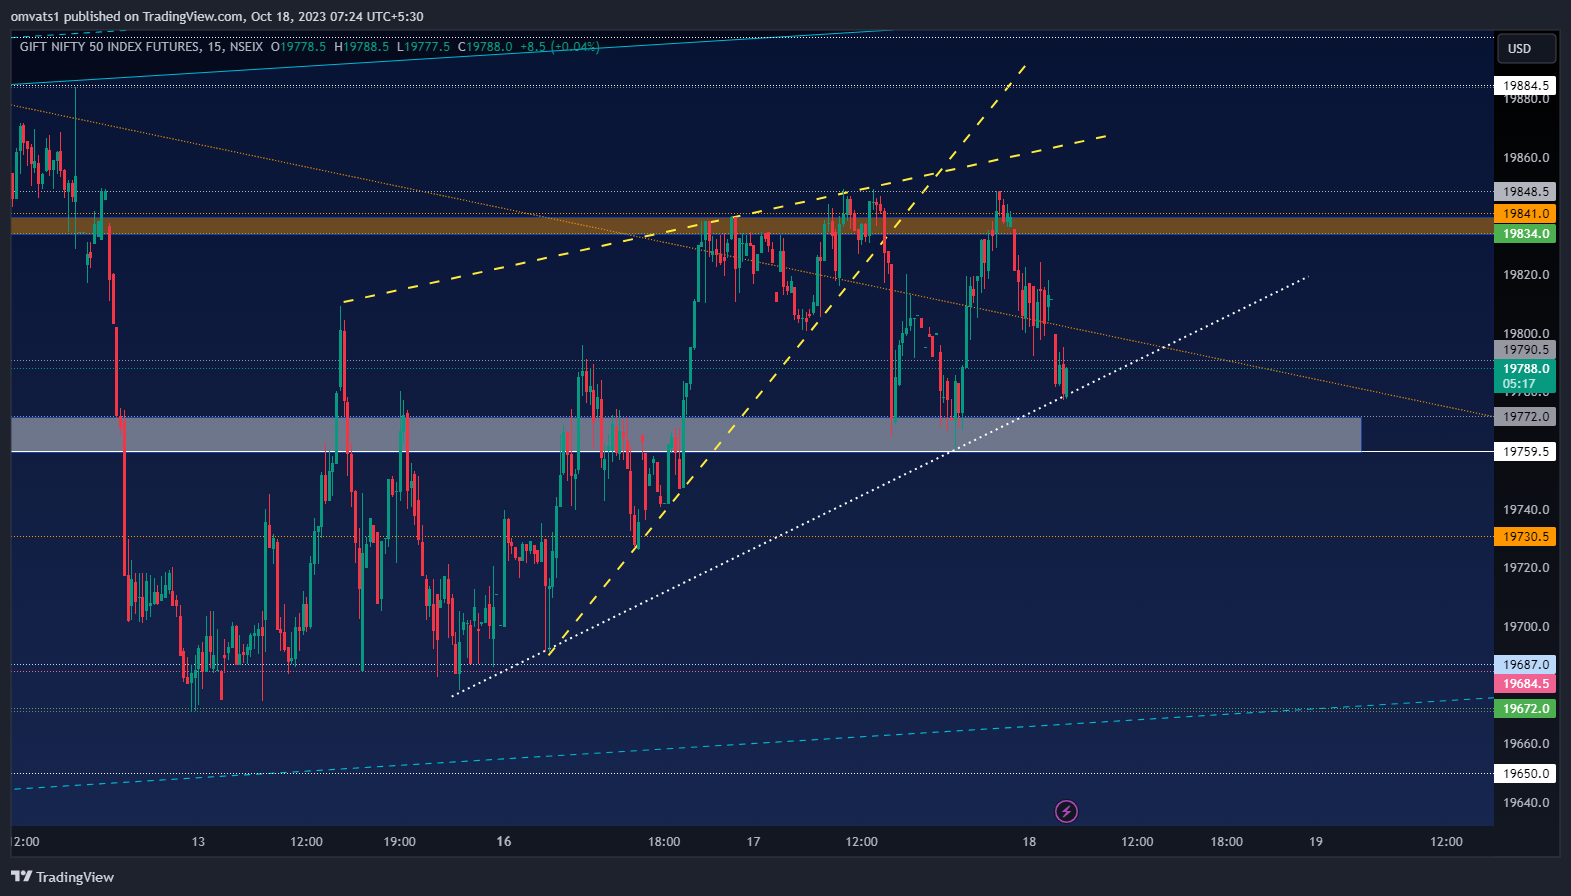
Task: Click the 19:00 time axis label
Action: pos(399,842)
